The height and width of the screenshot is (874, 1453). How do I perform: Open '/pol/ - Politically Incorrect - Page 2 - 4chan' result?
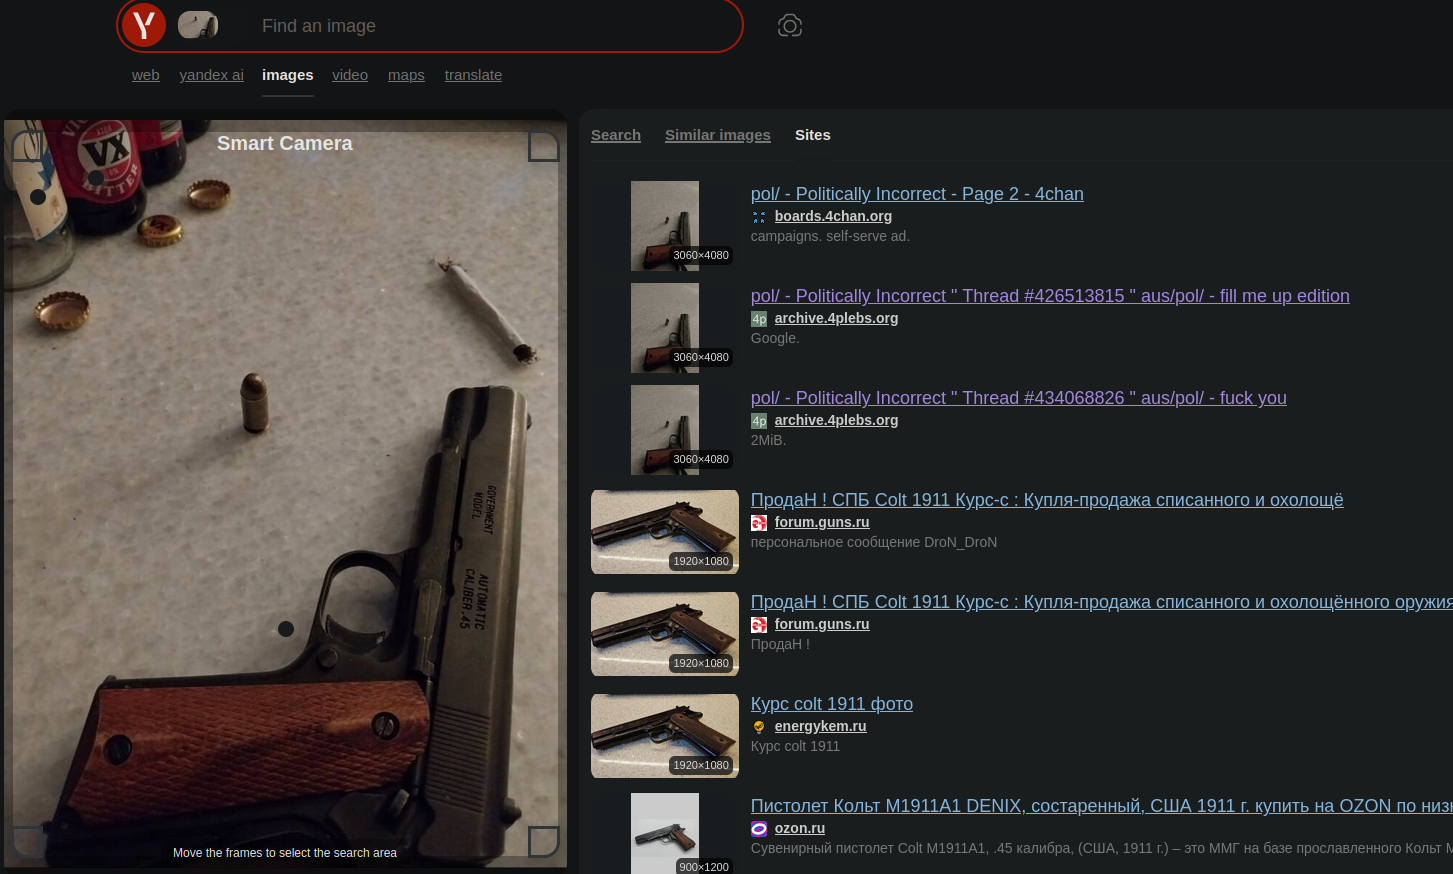tap(917, 194)
